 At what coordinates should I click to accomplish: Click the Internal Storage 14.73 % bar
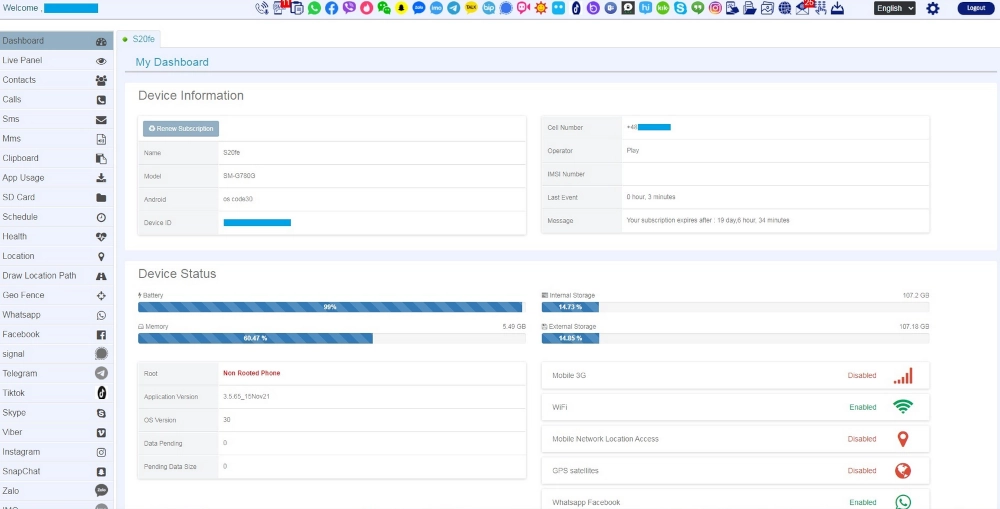point(735,307)
